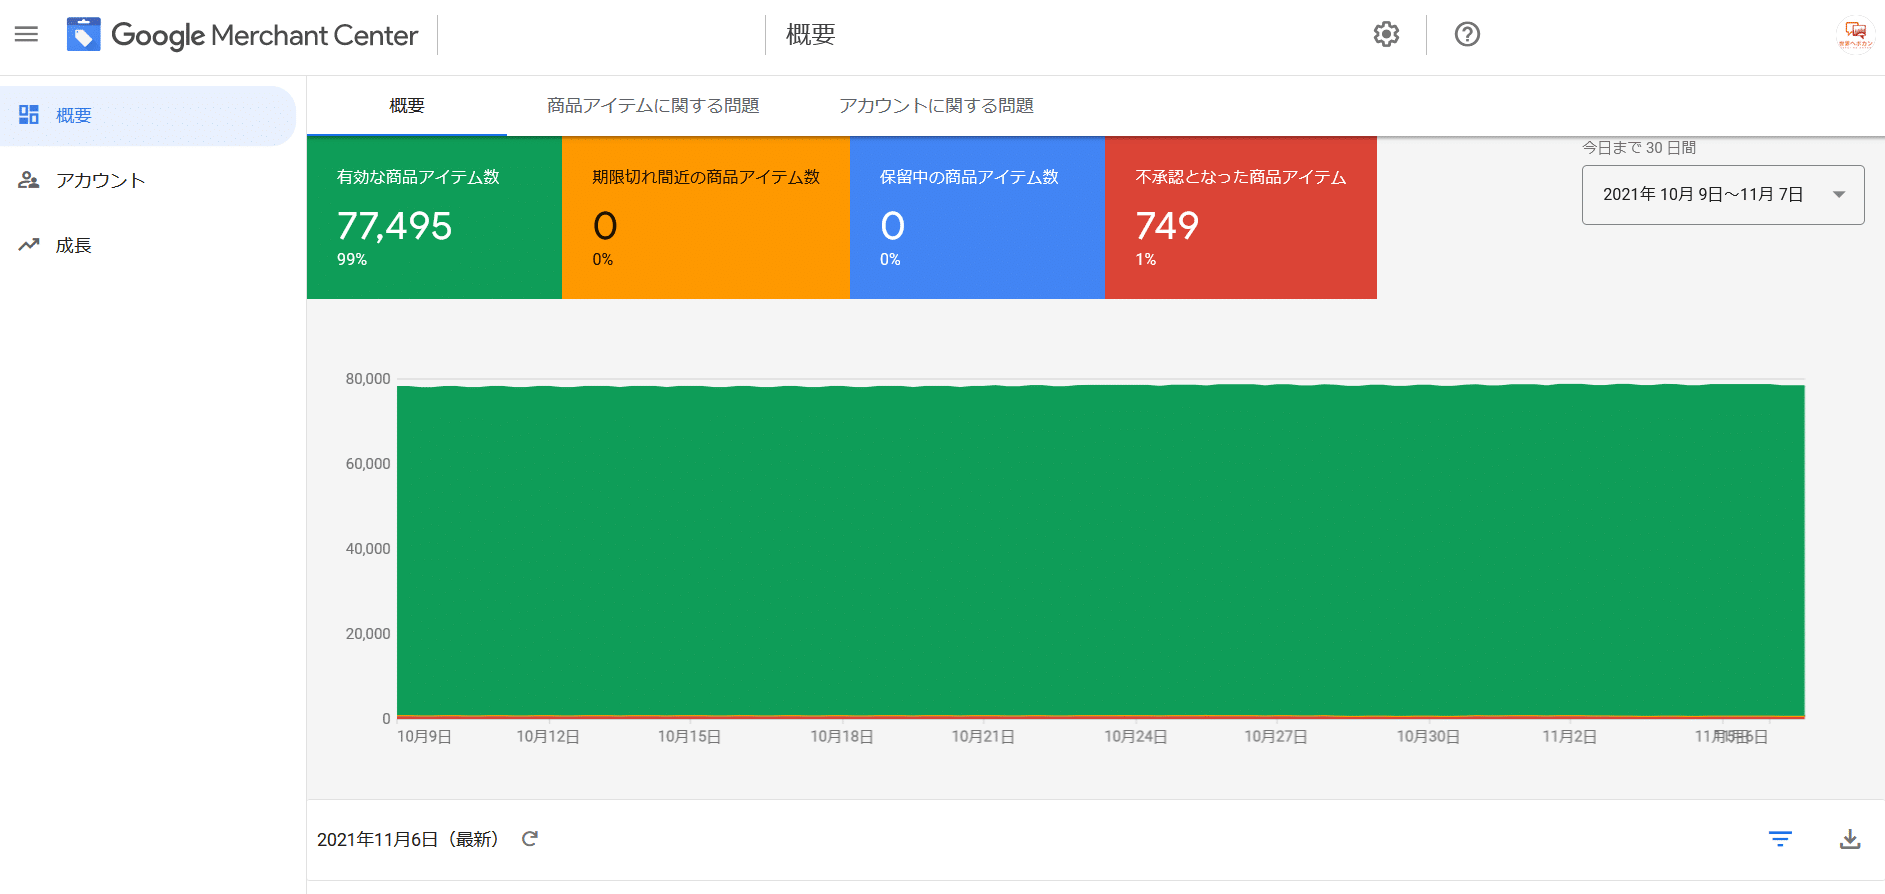1885x894 pixels.
Task: Click the red 不承認となった商品アイテム card
Action: point(1241,217)
